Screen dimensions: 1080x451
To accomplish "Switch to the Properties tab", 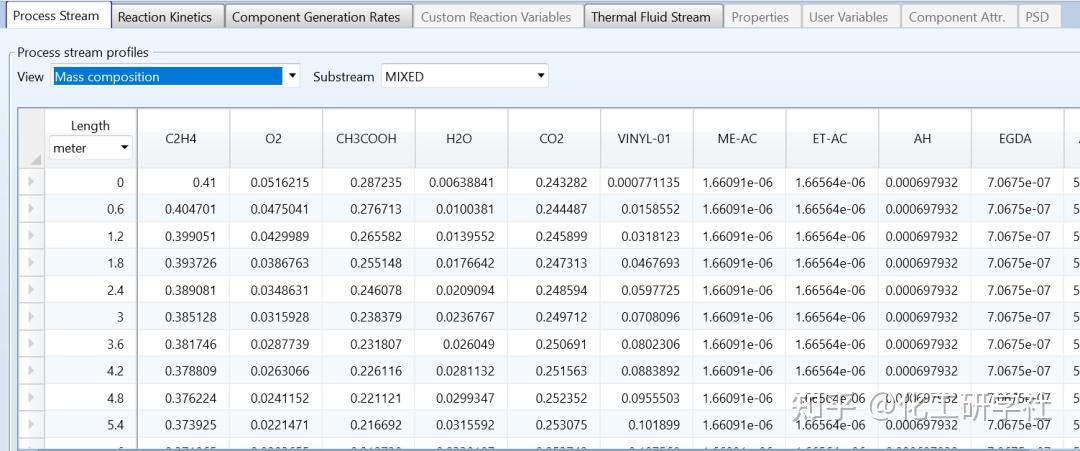I will click(760, 17).
